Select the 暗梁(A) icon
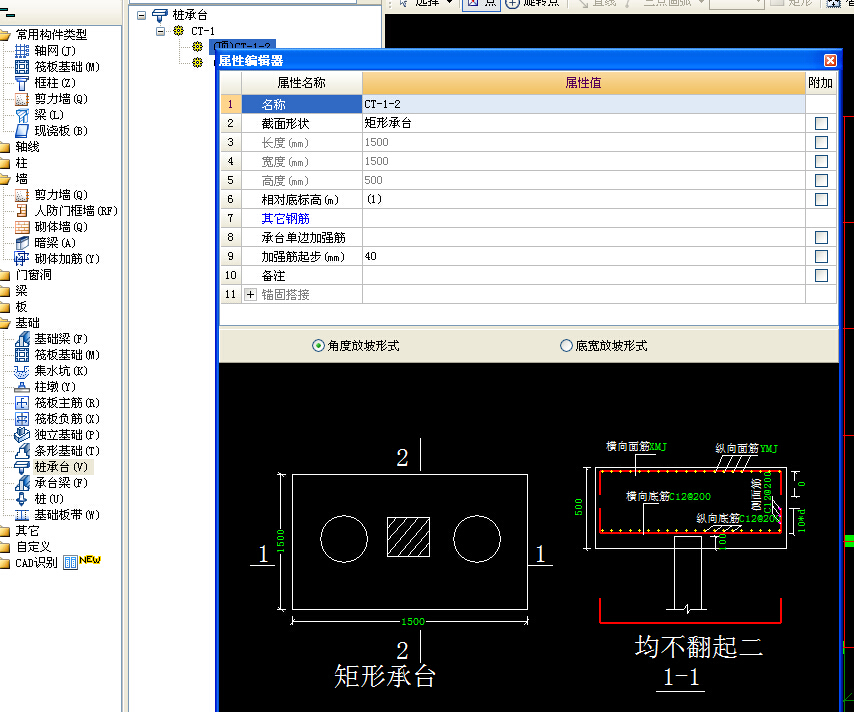The width and height of the screenshot is (854, 712). [x=22, y=243]
